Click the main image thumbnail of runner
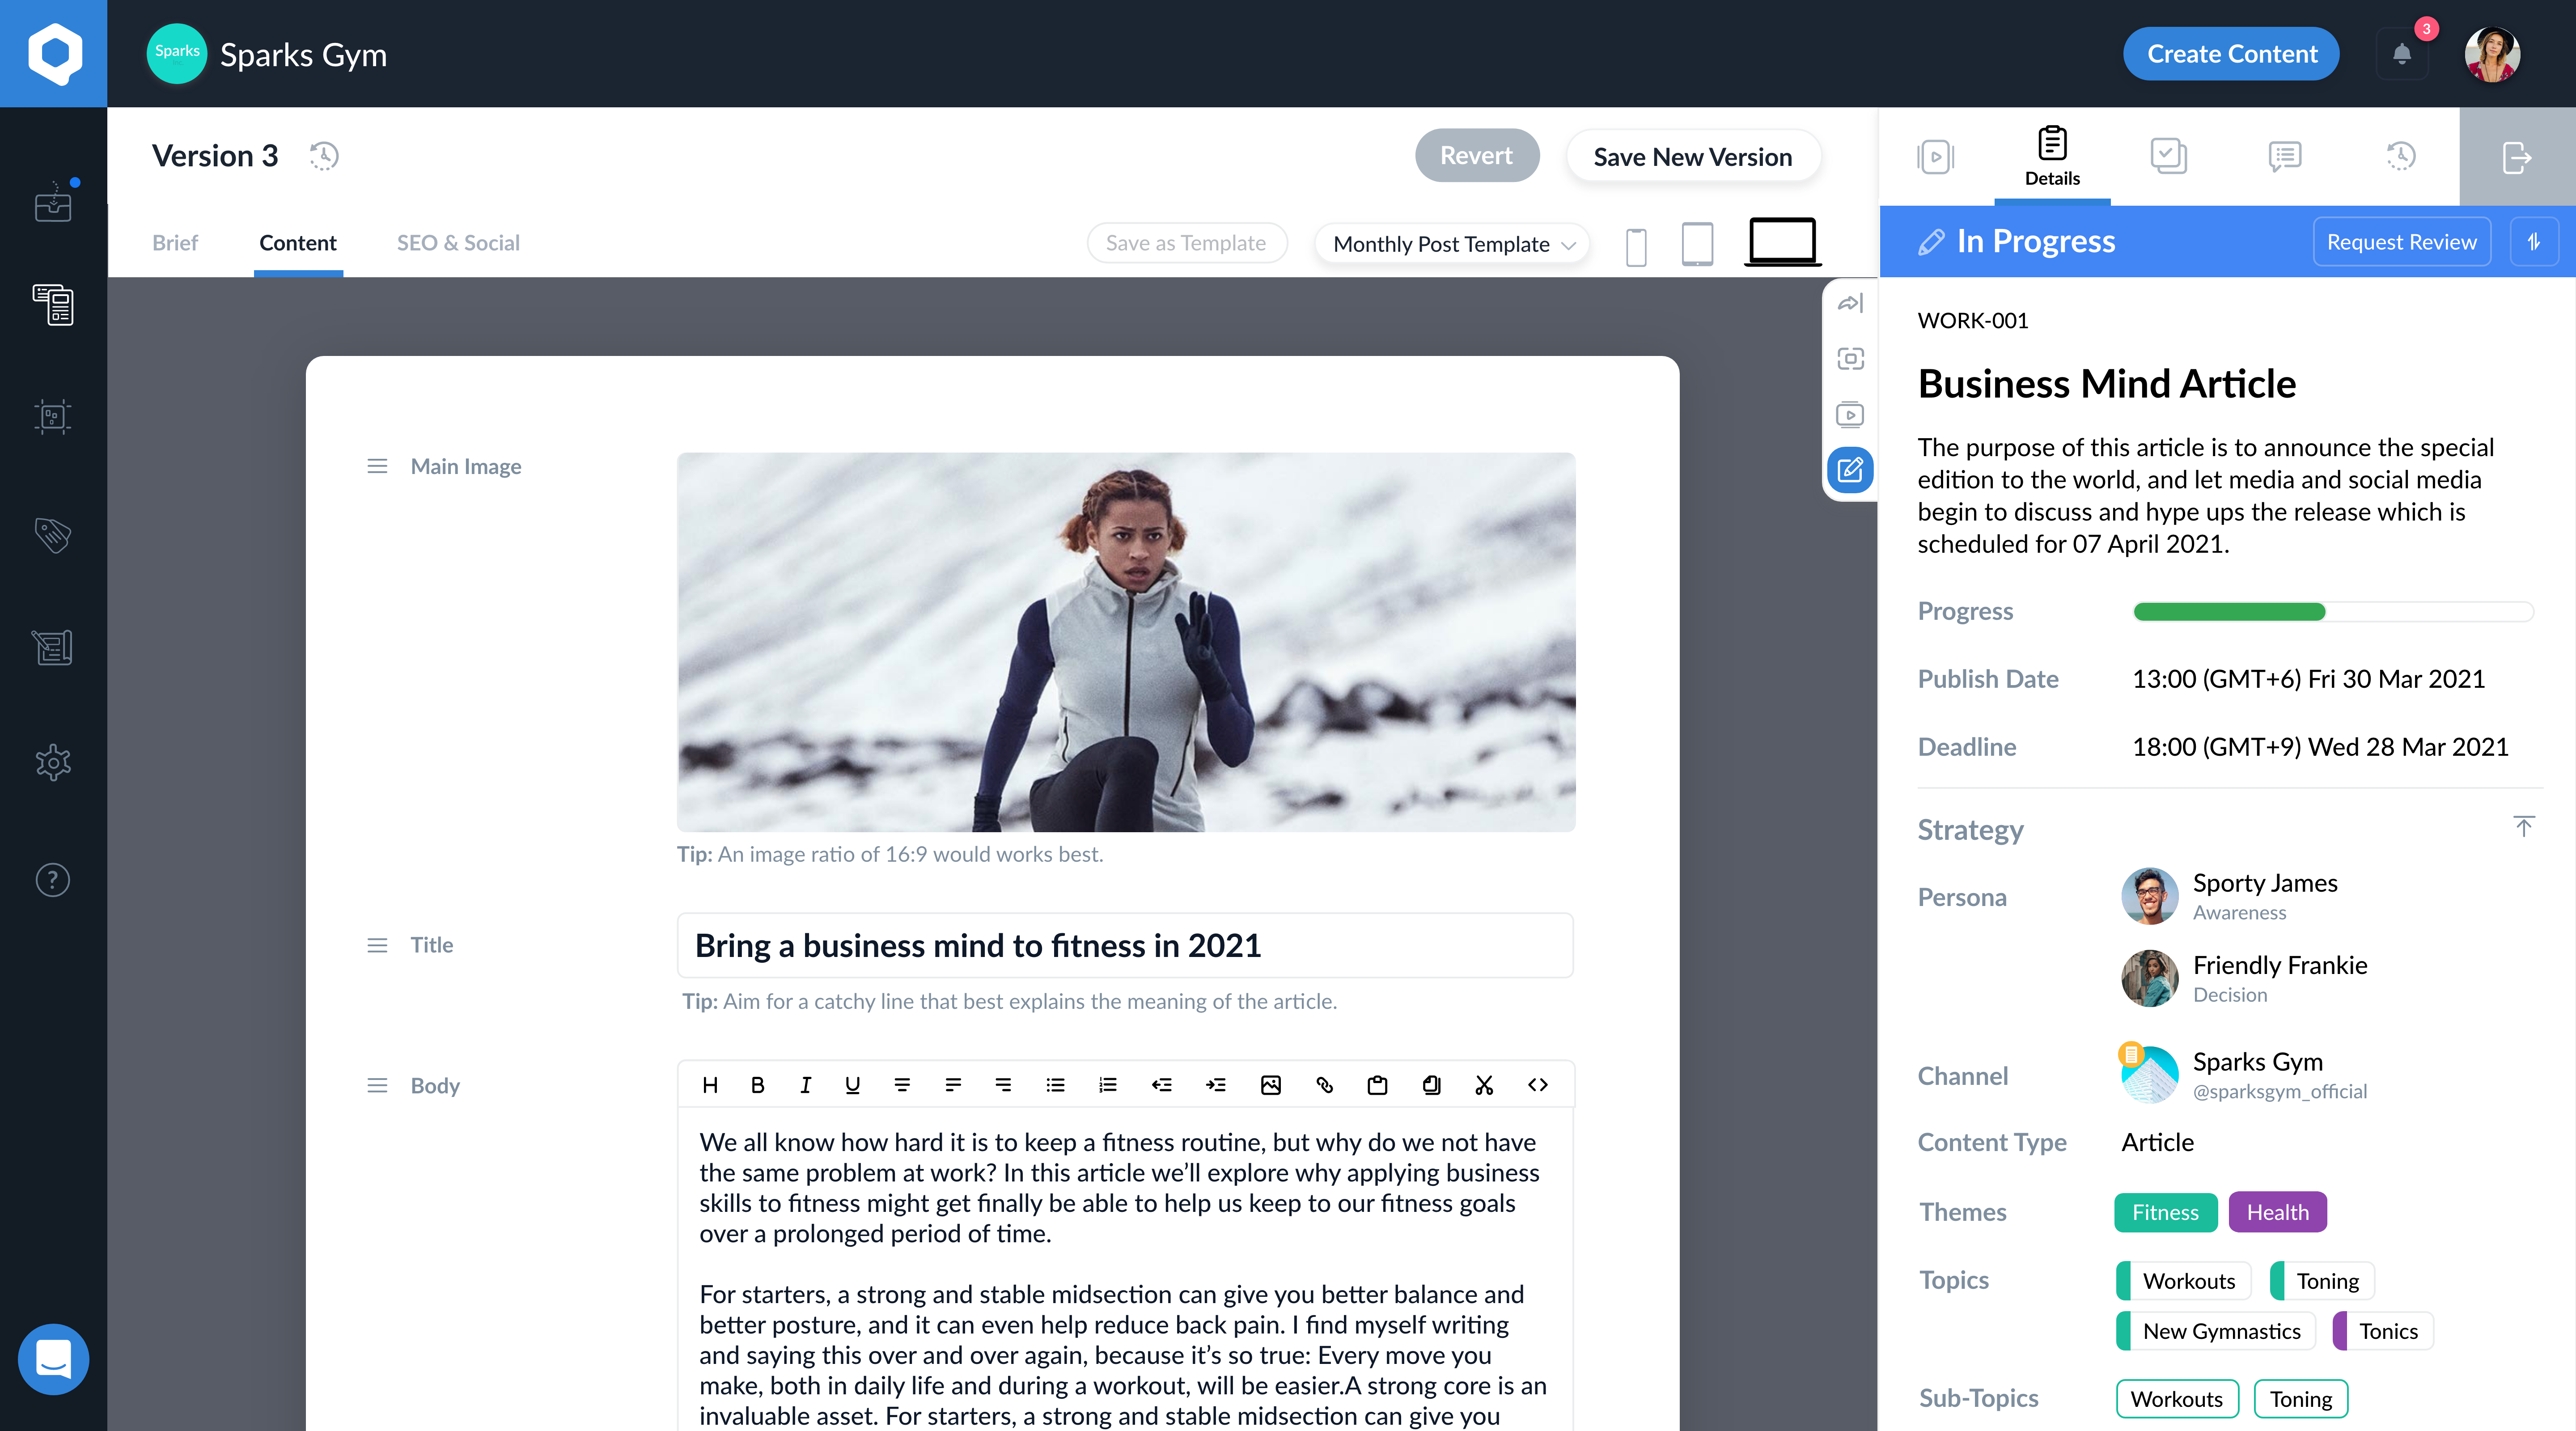The width and height of the screenshot is (2576, 1431). 1126,642
